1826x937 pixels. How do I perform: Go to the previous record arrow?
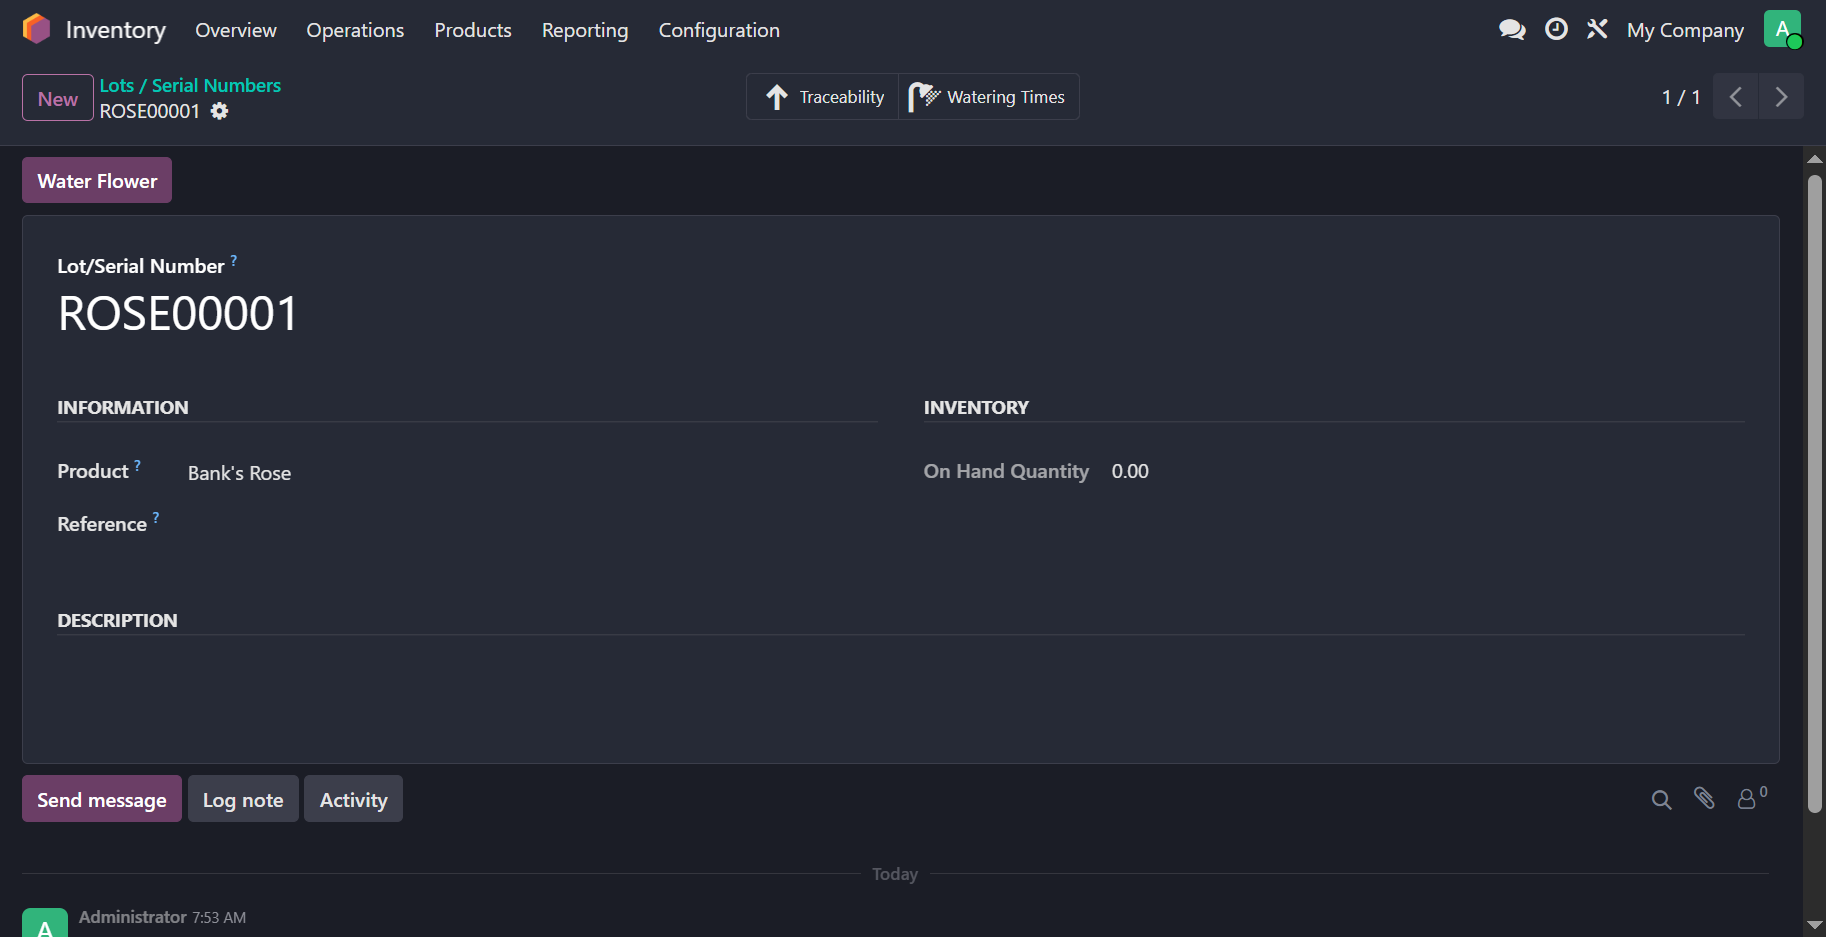[1736, 97]
